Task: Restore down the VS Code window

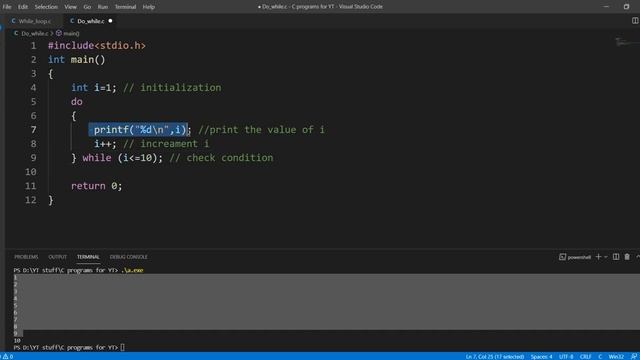Action: pyautogui.click(x=626, y=7)
